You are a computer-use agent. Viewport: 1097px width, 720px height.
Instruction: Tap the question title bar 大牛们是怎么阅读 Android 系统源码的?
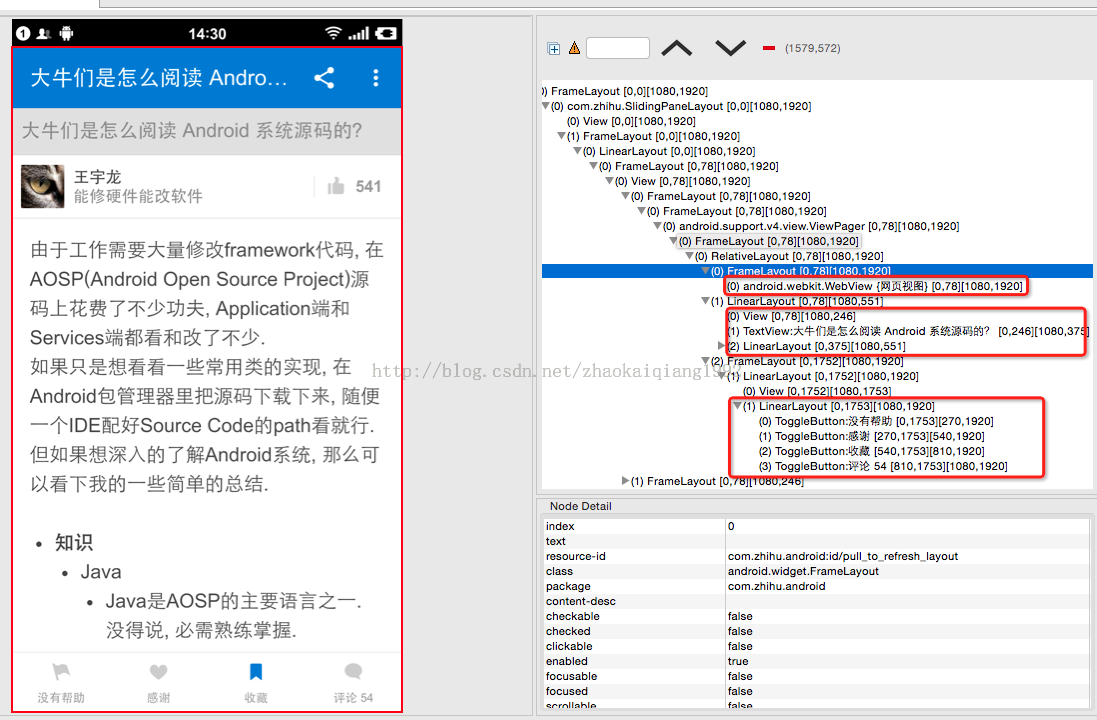(x=207, y=131)
